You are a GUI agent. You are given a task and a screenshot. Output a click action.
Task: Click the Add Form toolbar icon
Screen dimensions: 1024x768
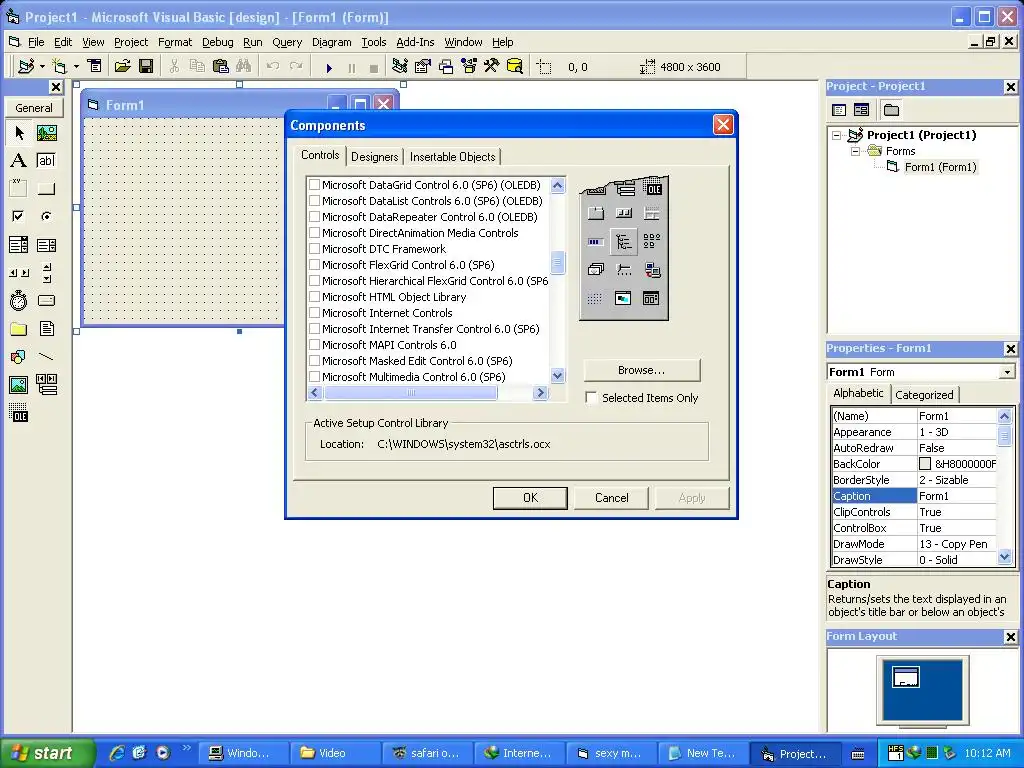[x=59, y=67]
